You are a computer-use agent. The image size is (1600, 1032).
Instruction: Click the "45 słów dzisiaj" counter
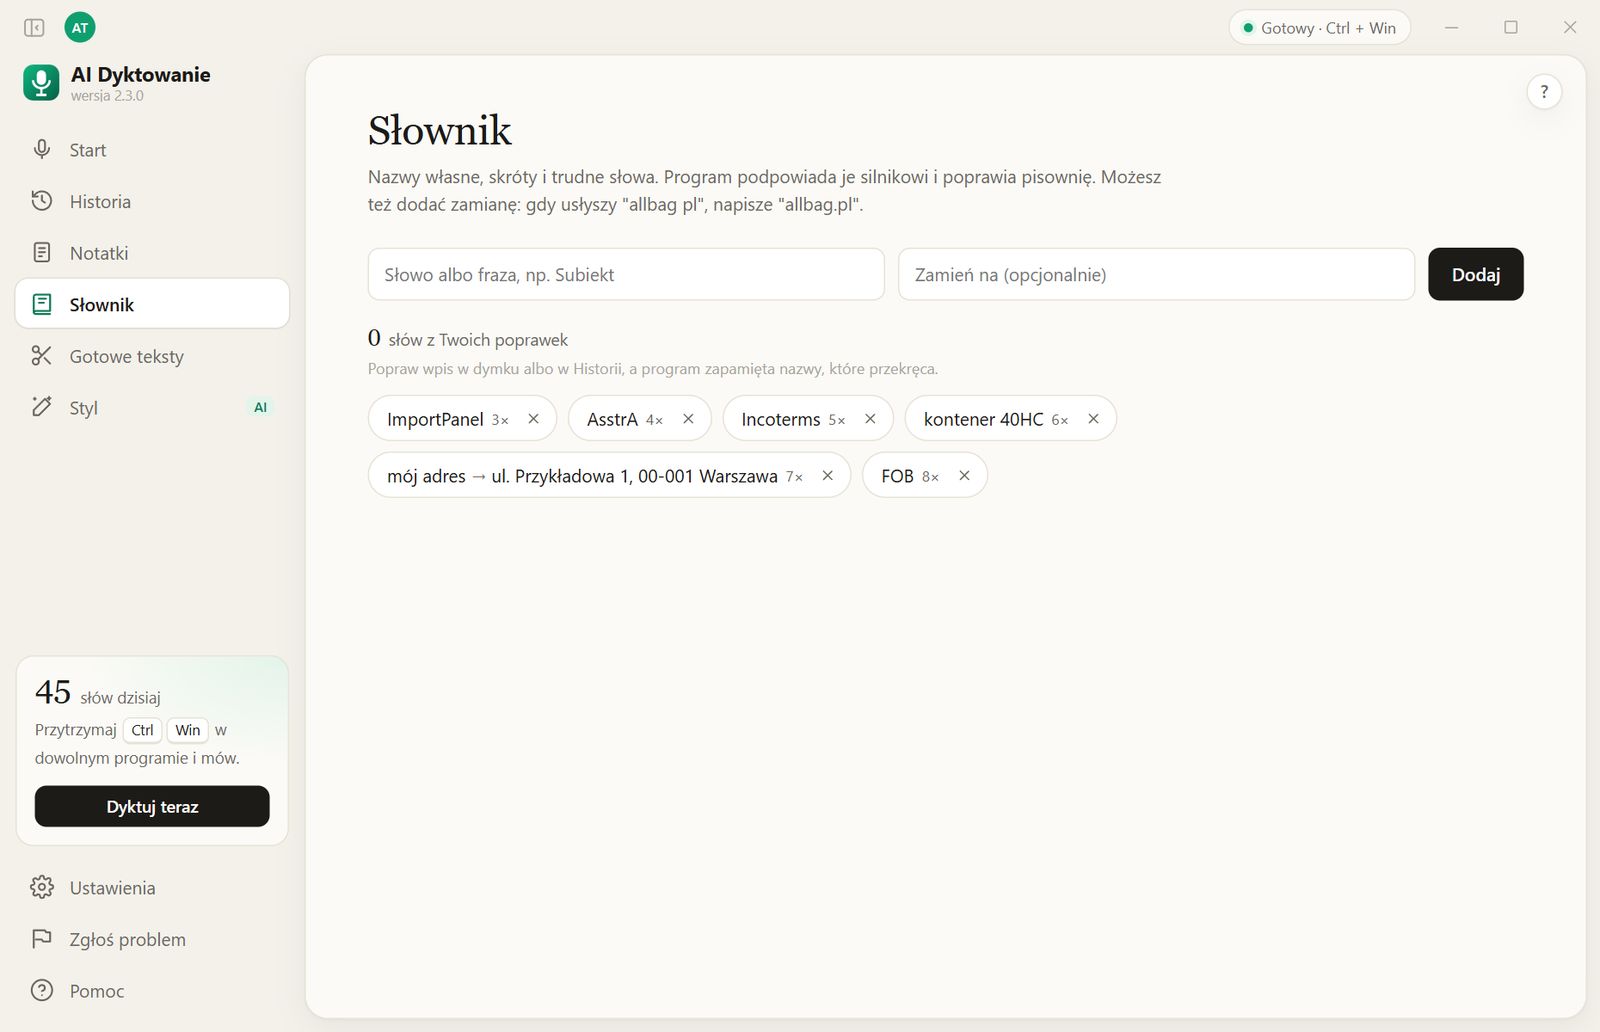tap(98, 693)
